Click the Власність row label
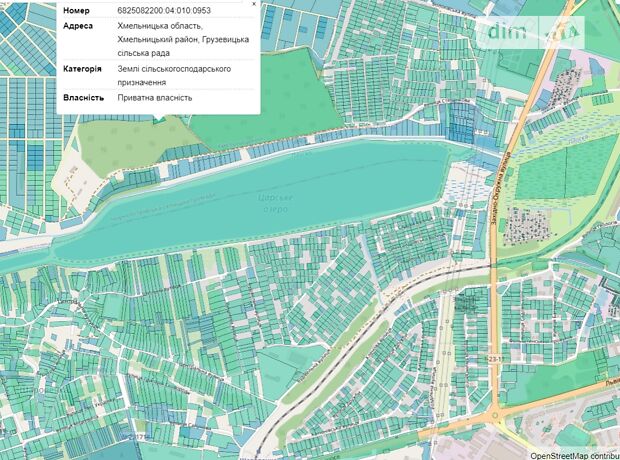The height and width of the screenshot is (460, 620). [x=82, y=97]
